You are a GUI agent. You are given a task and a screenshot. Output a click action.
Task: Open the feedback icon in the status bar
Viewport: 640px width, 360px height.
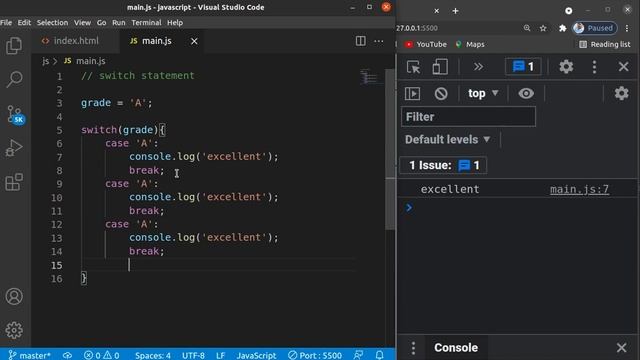click(358, 355)
